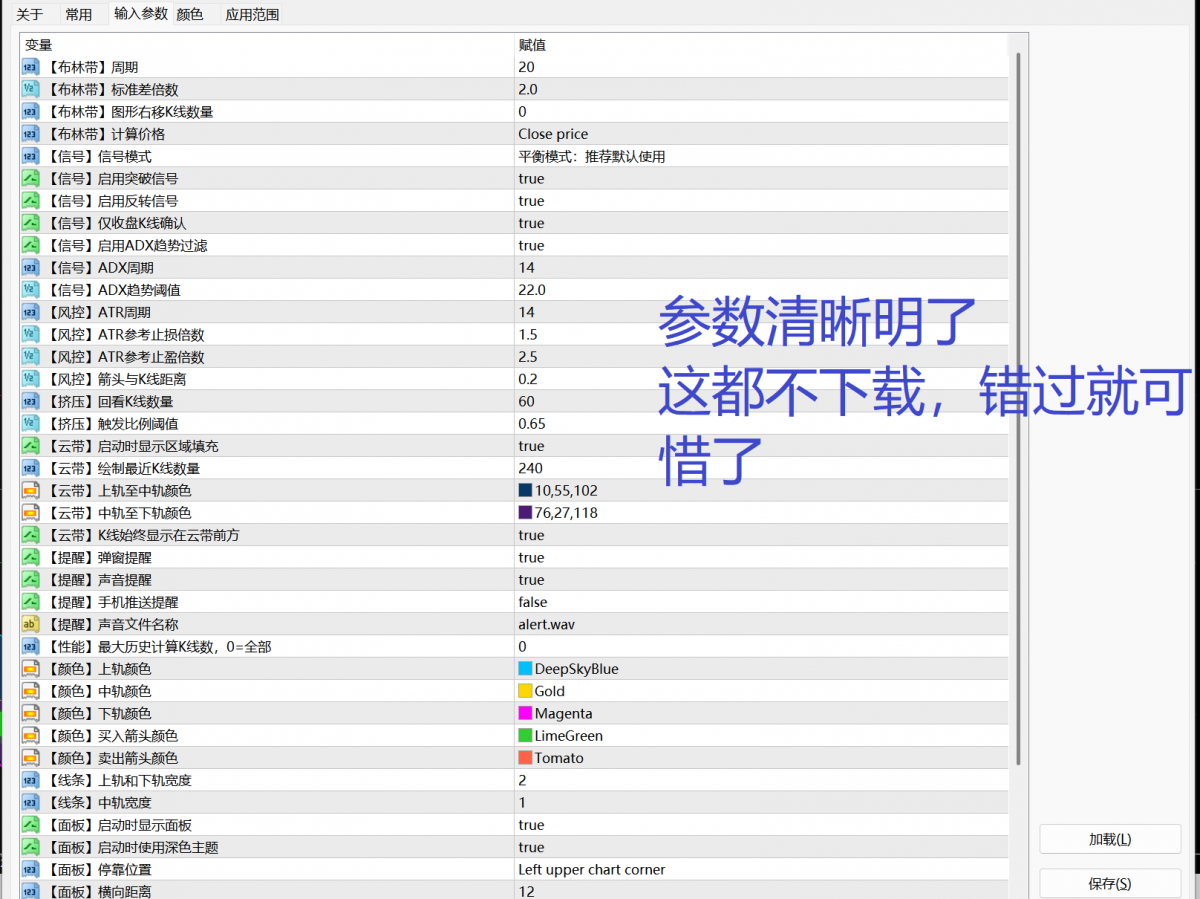Image resolution: width=1200 pixels, height=899 pixels.
Task: Switch to the 颜色 tab
Action: pyautogui.click(x=190, y=14)
